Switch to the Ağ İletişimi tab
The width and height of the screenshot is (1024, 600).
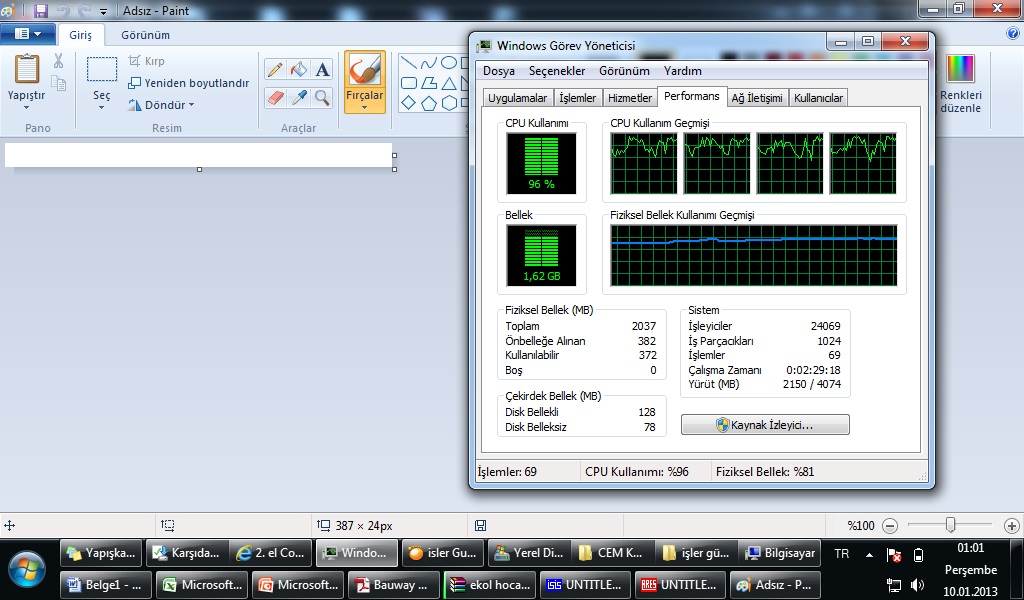coord(757,98)
